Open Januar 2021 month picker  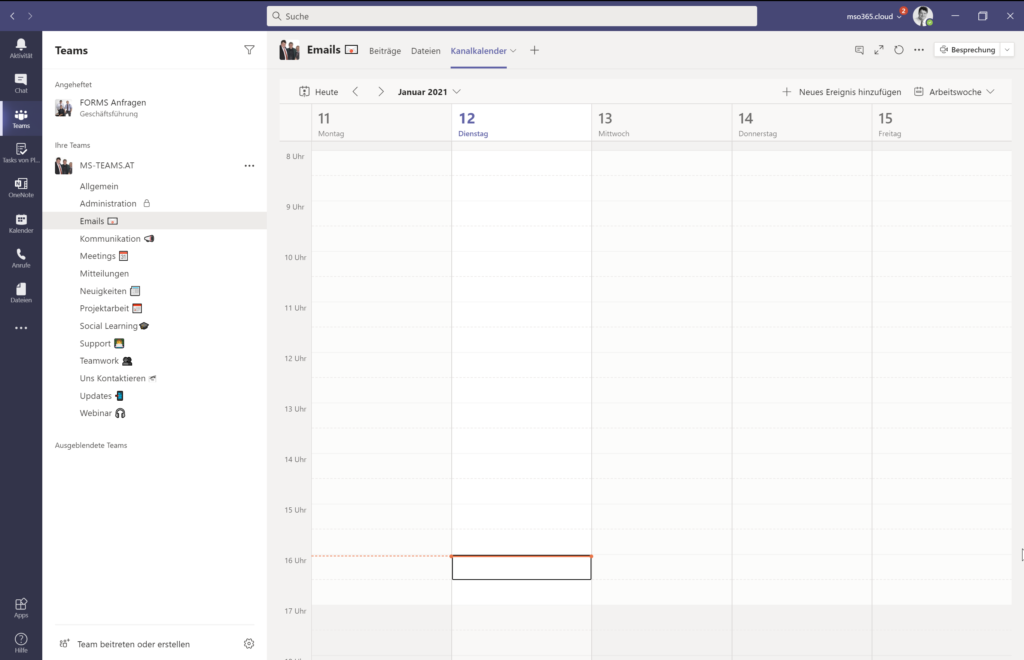(429, 92)
